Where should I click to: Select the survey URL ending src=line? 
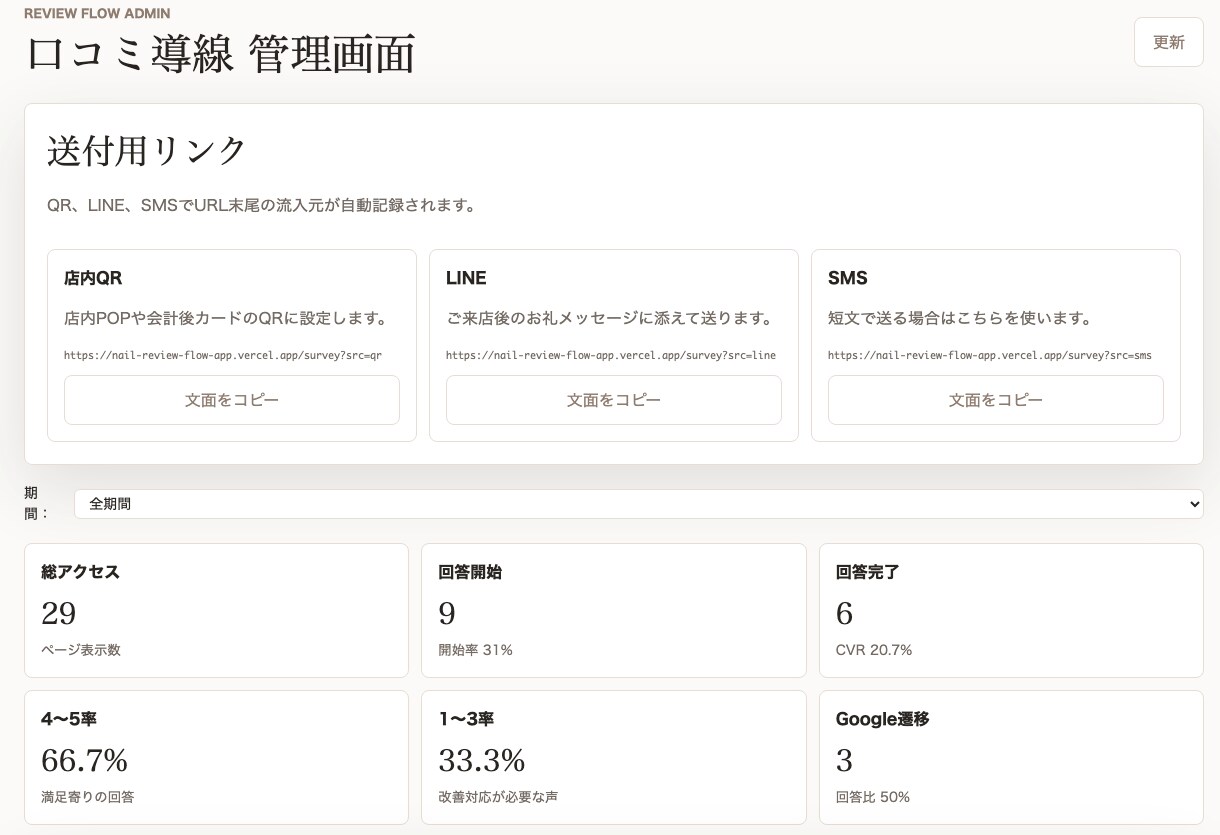[611, 355]
